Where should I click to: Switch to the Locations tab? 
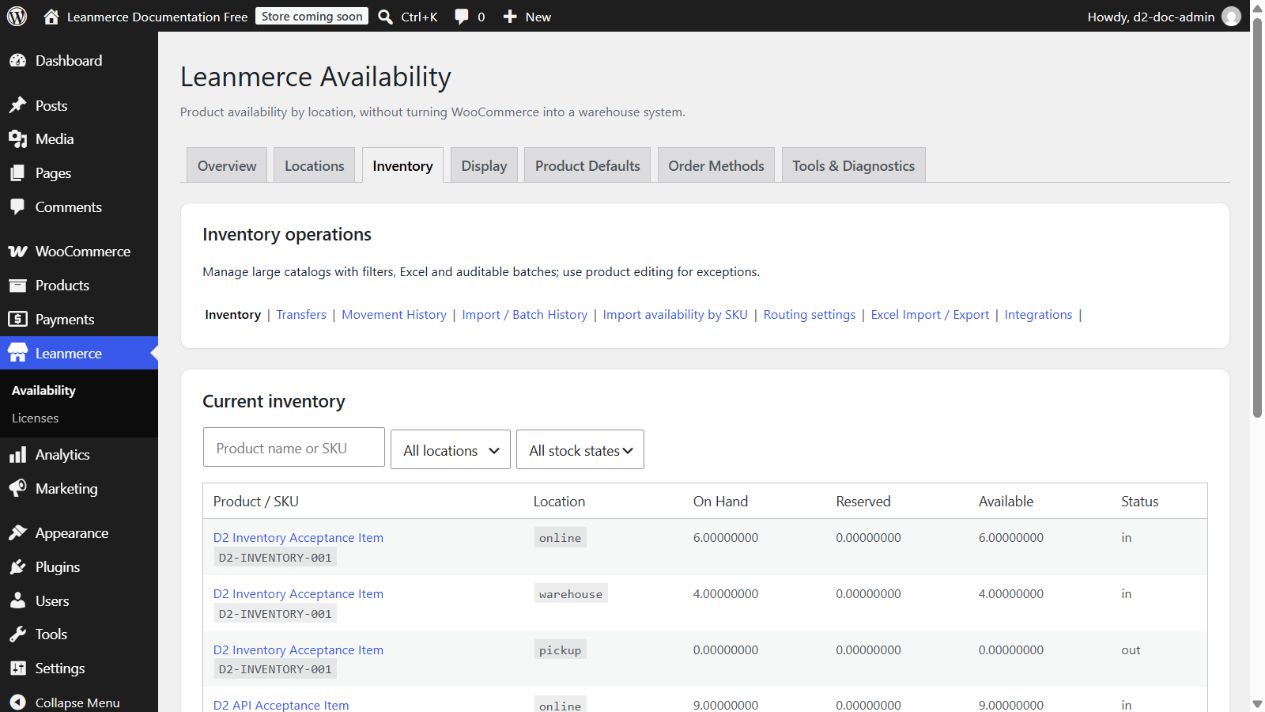click(314, 166)
